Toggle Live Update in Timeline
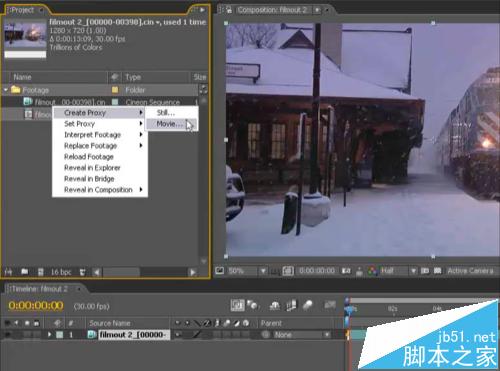The image size is (500, 371). 237,305
